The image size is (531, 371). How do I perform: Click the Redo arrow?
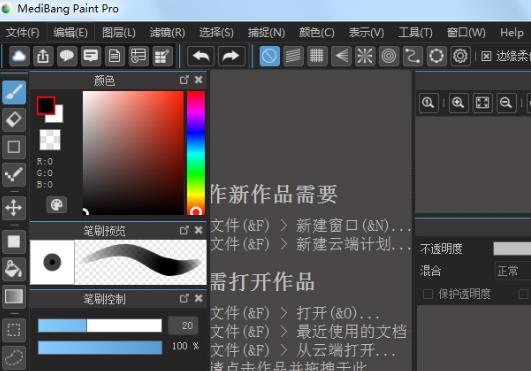click(x=231, y=56)
